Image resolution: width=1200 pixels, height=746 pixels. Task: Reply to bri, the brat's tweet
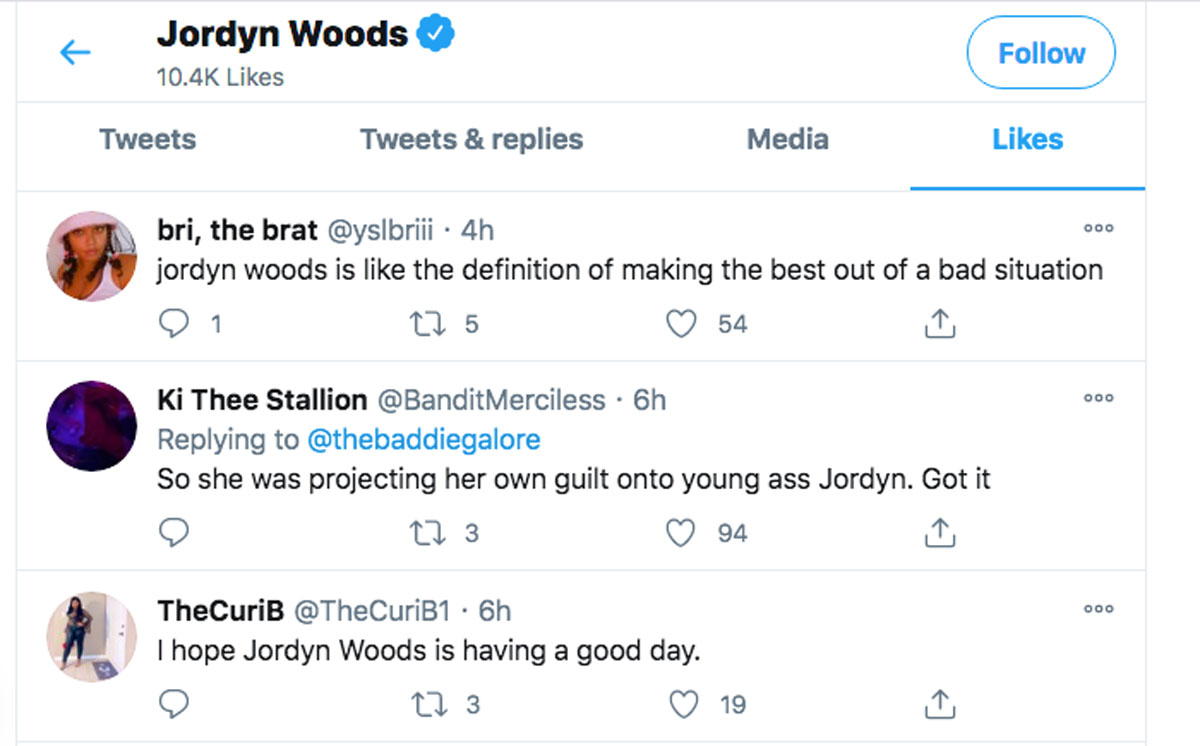[x=174, y=324]
